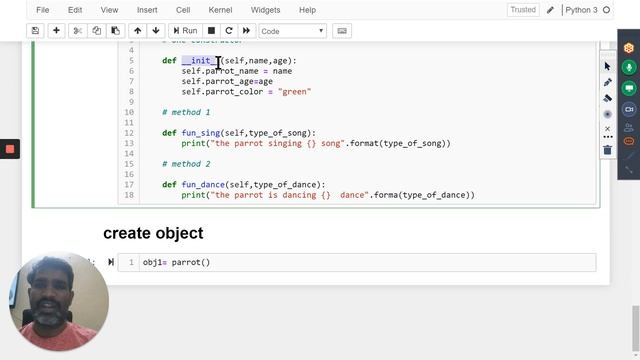This screenshot has width=640, height=360.
Task: Click the # method 1 comment
Action: click(x=186, y=112)
